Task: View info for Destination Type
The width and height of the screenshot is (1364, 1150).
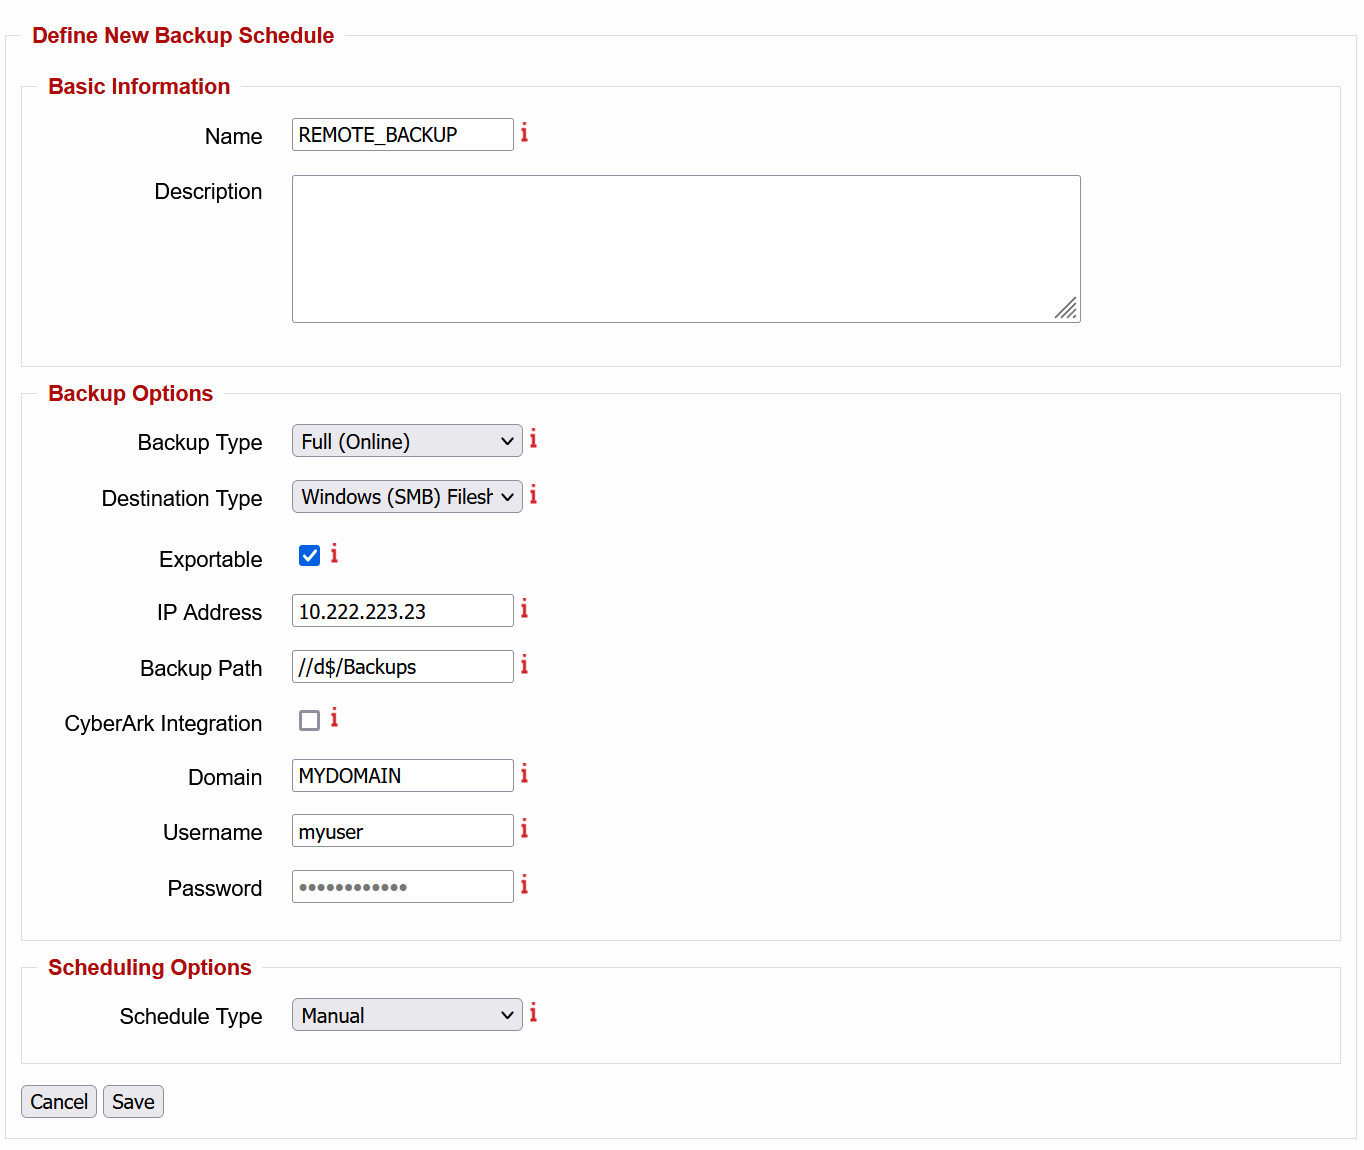Action: [x=533, y=495]
